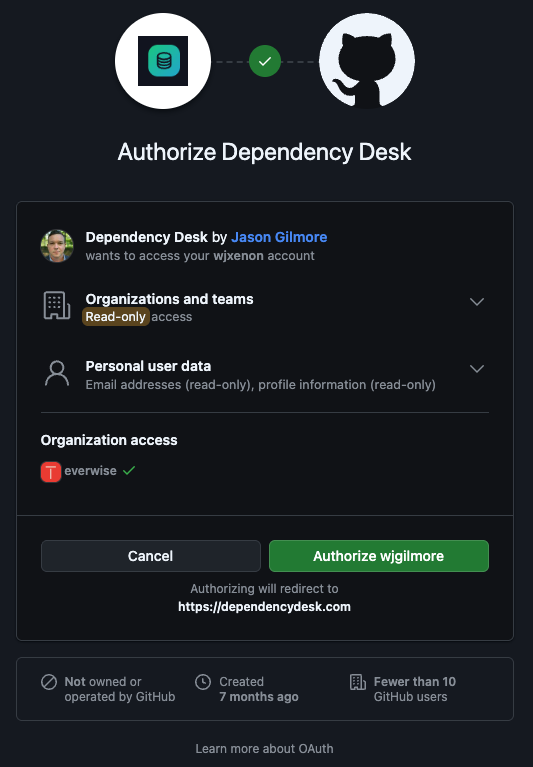Open Jason Gilmore's profile link
This screenshot has width=533, height=767.
click(x=279, y=237)
